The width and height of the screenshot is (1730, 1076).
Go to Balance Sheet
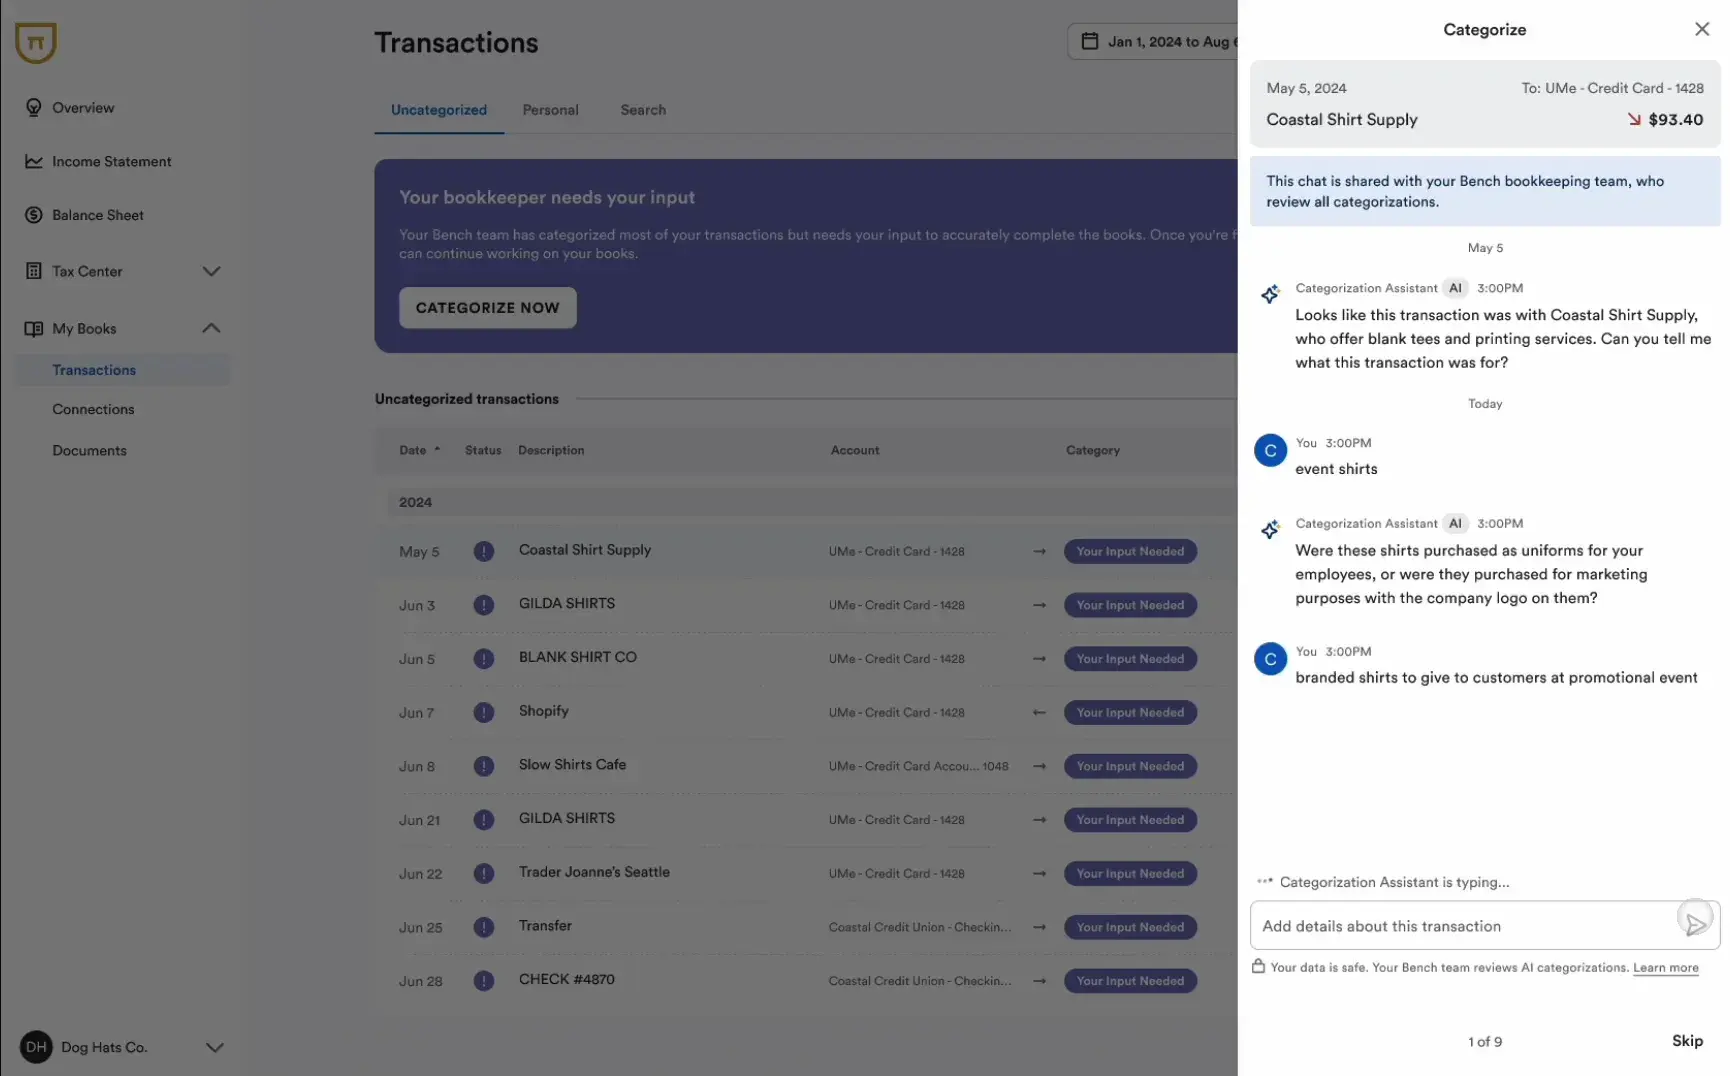tap(97, 215)
